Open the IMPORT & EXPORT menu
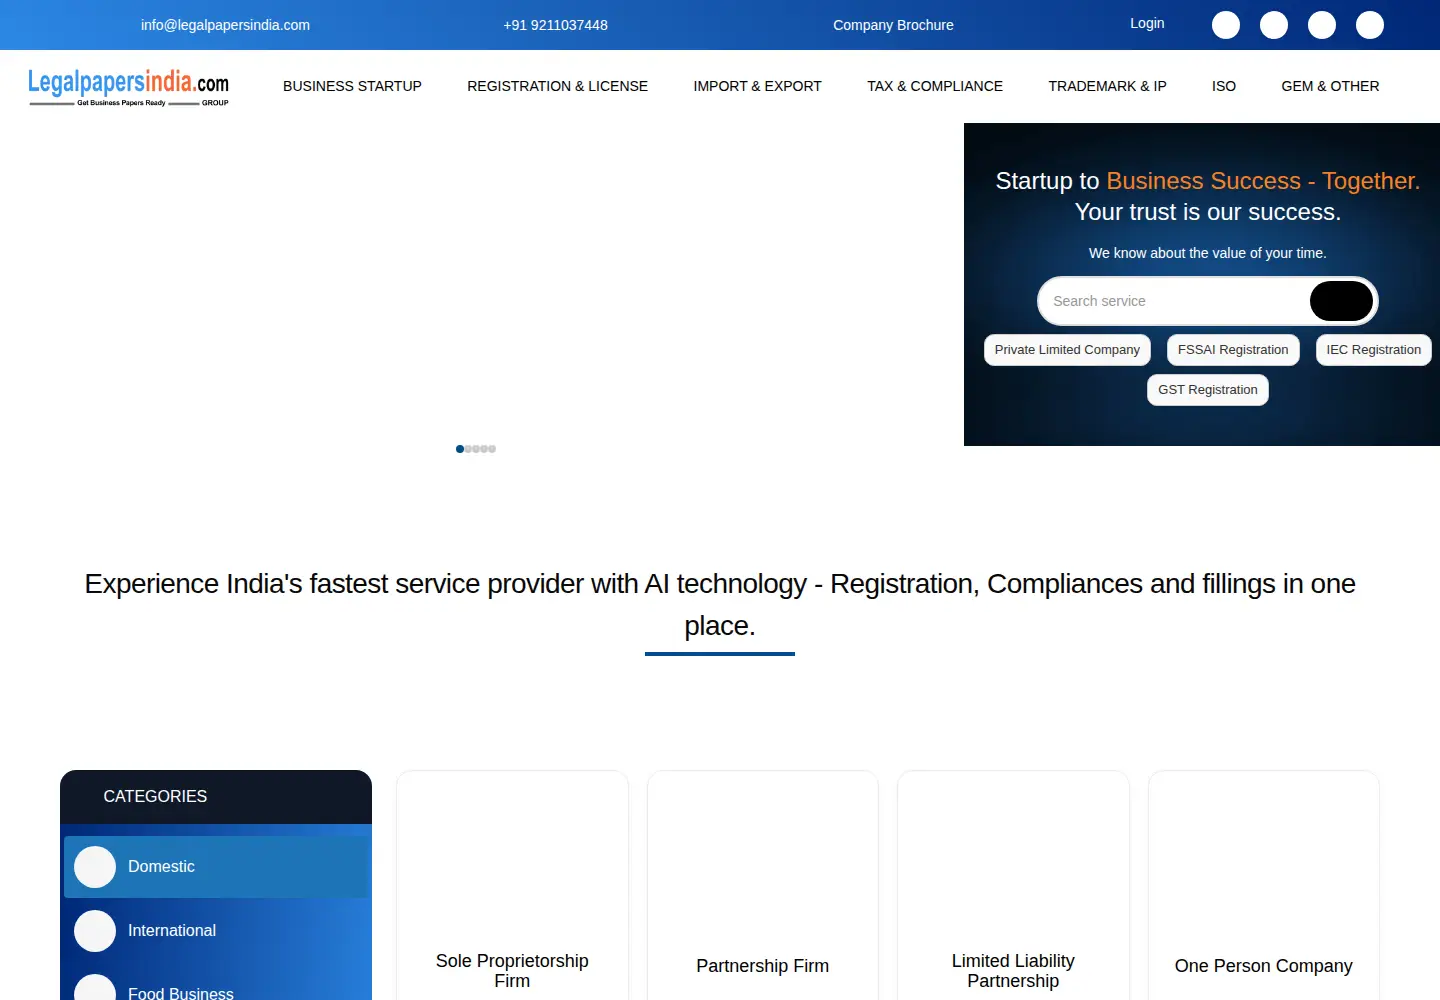1440x1000 pixels. (x=757, y=86)
